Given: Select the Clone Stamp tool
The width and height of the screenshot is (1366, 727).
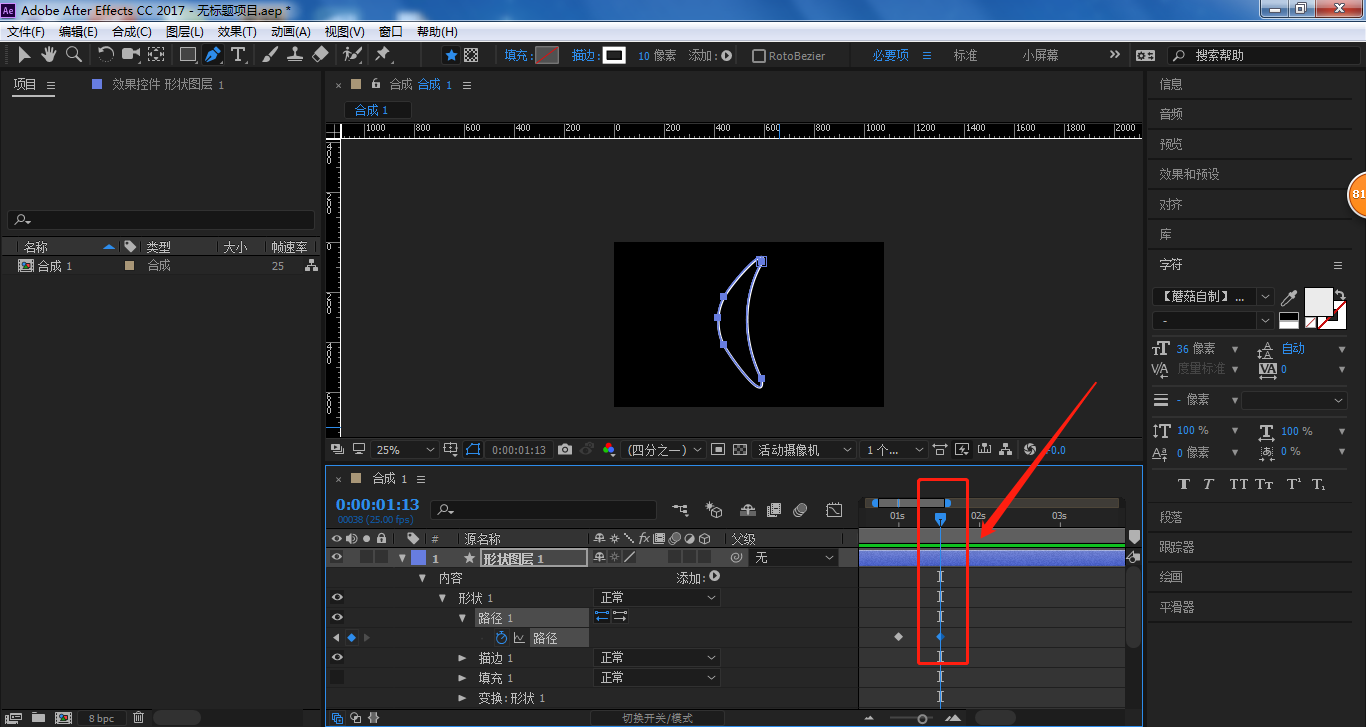Looking at the screenshot, I should (295, 55).
